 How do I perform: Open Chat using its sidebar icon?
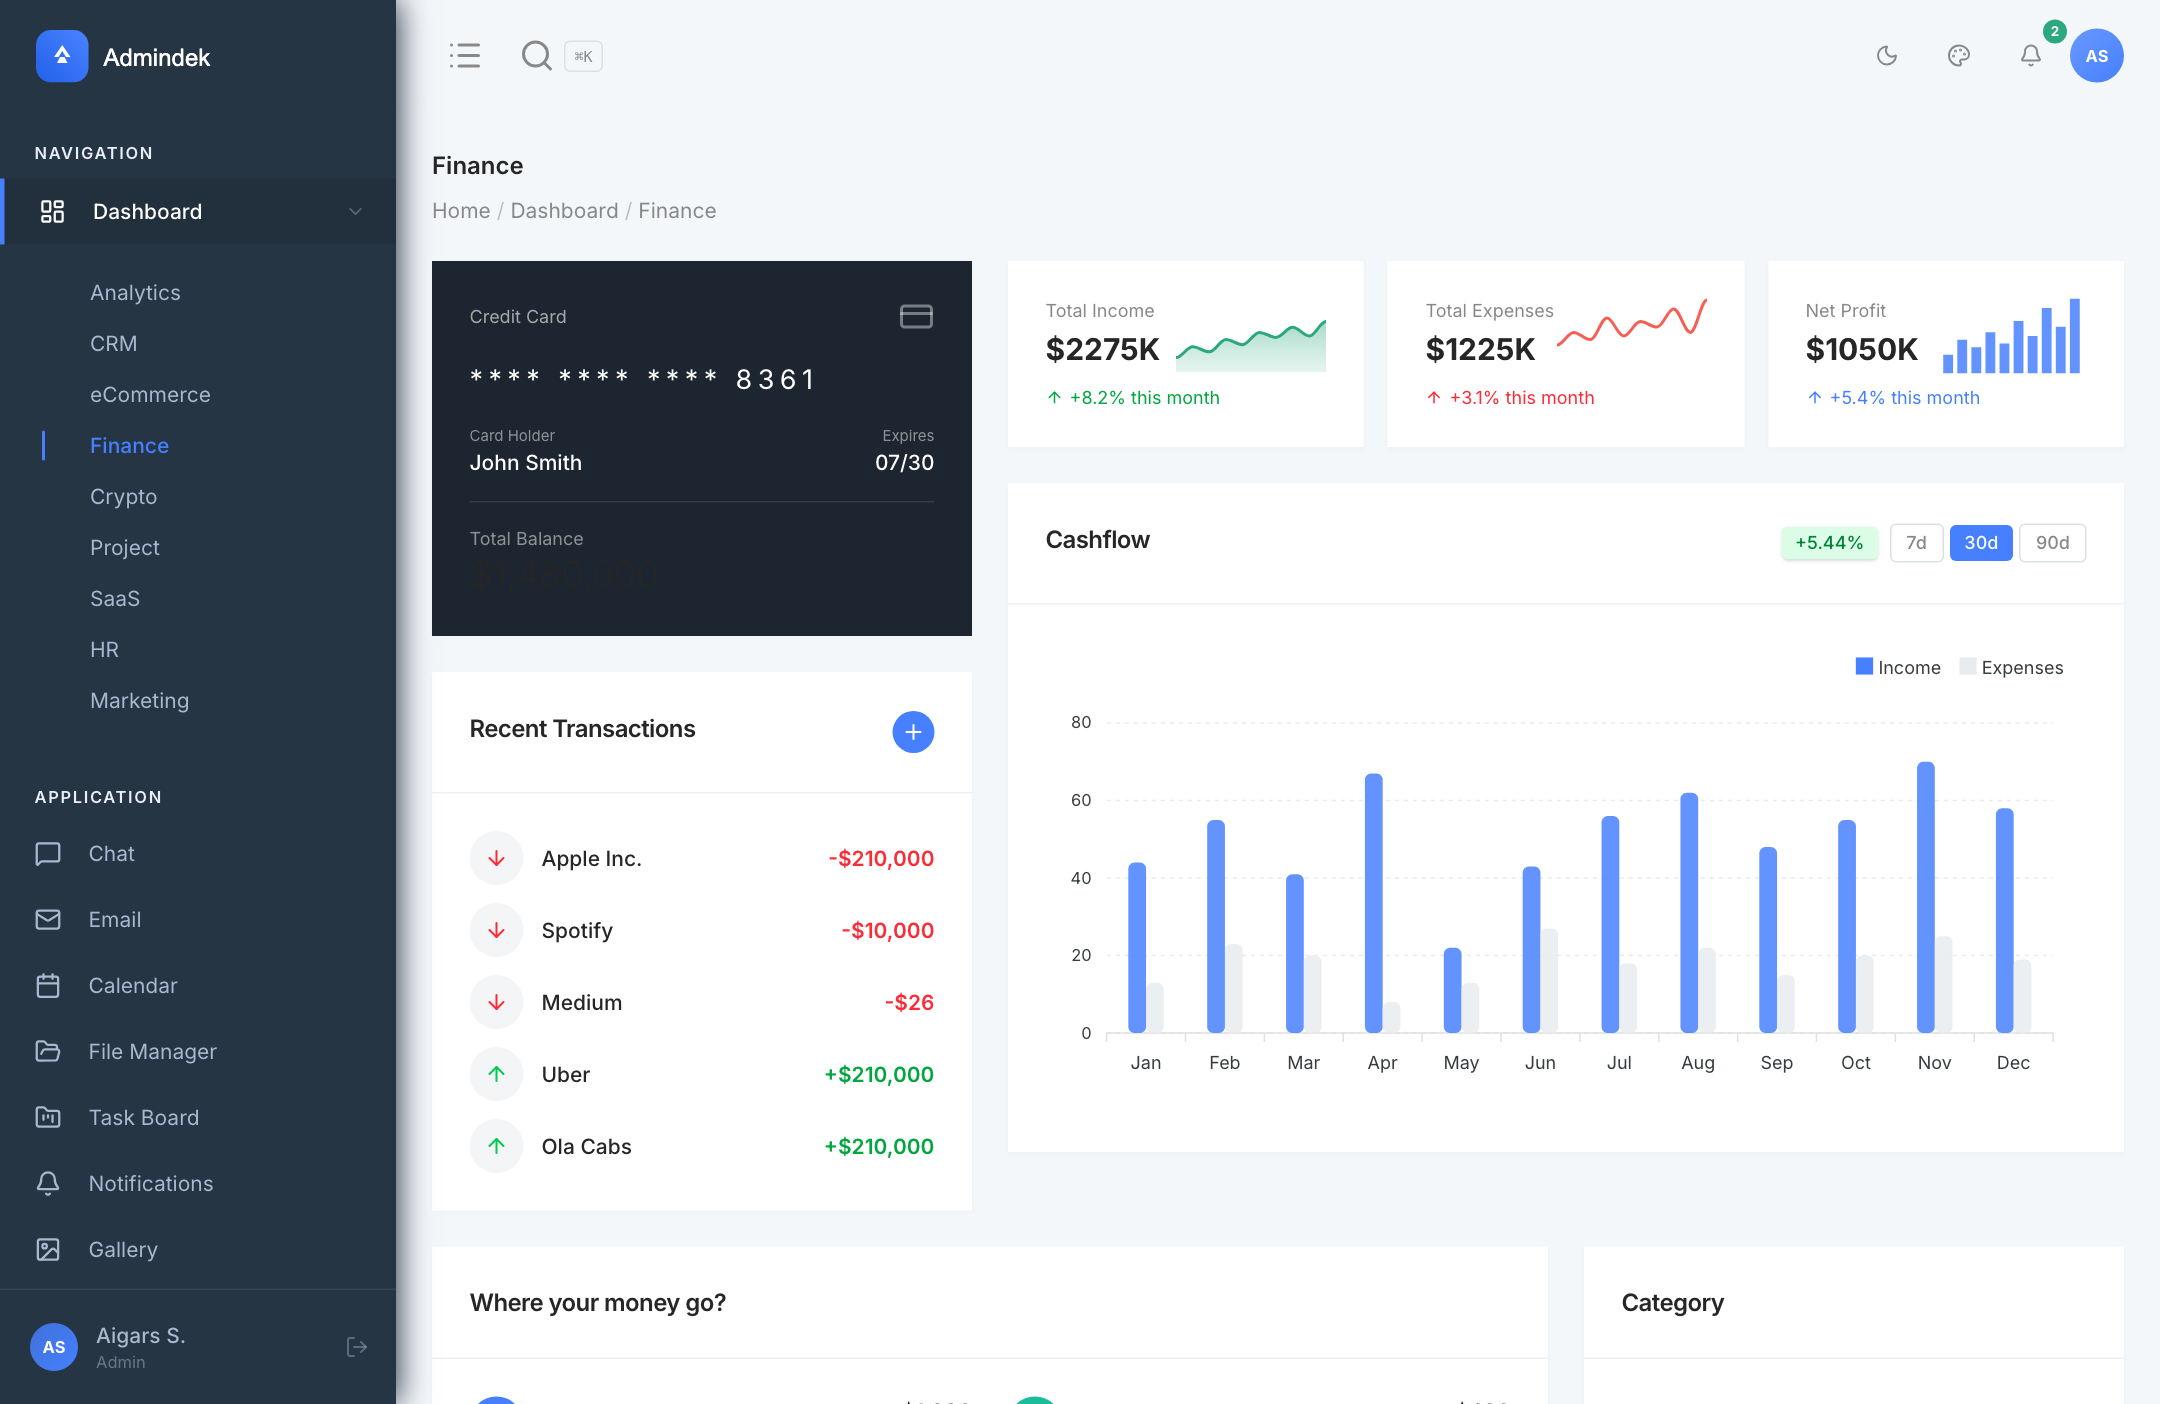[49, 853]
